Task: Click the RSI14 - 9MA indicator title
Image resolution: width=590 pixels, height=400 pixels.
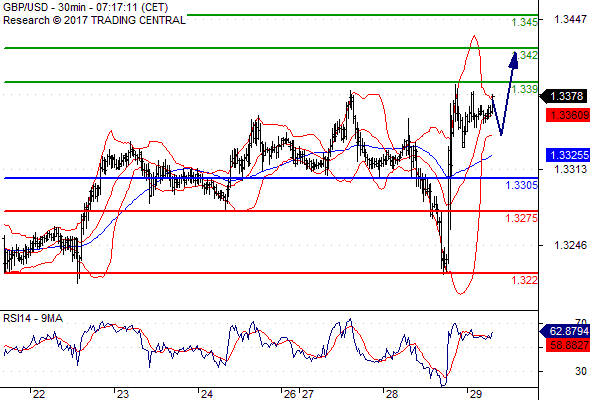Action: [33, 318]
